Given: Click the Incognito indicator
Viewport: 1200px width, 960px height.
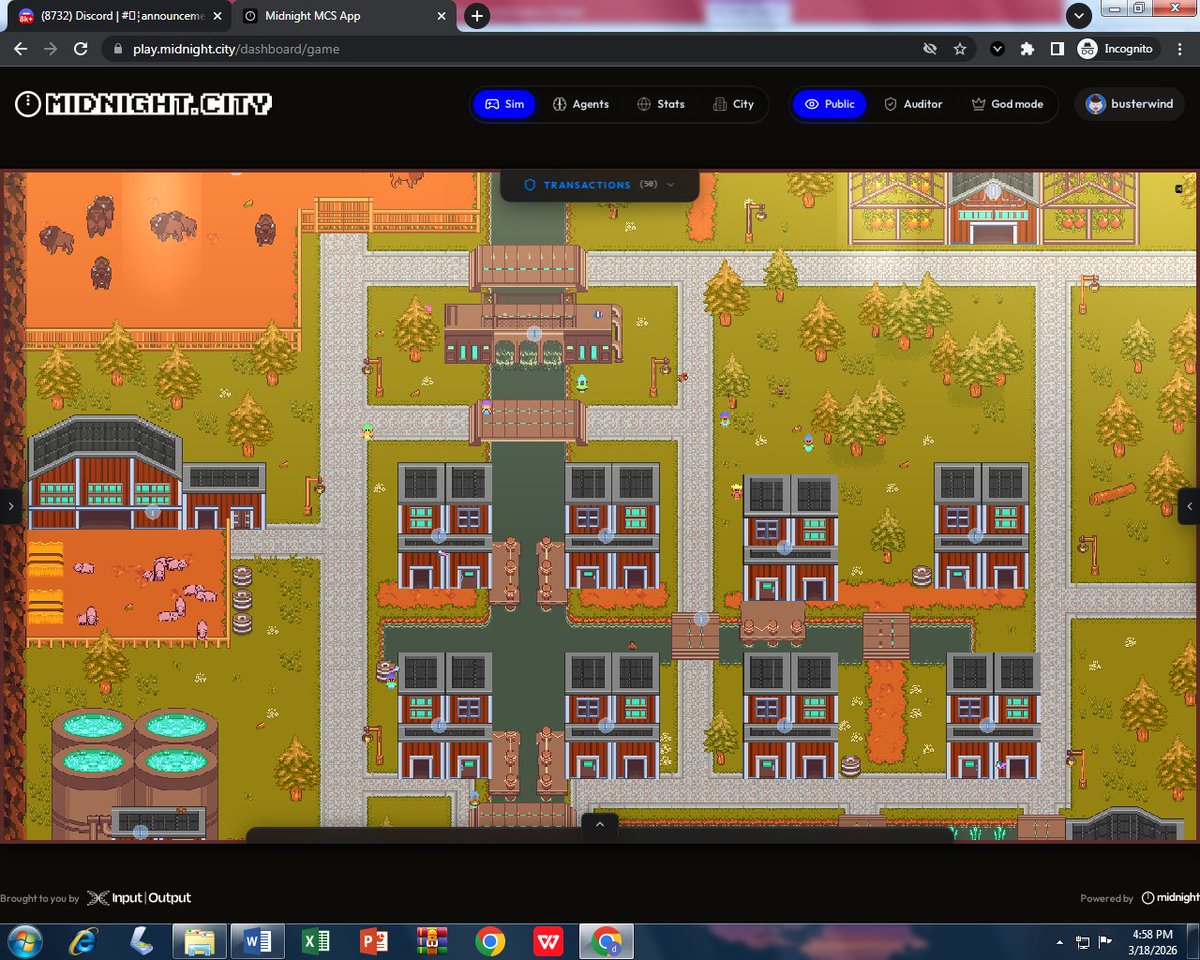Looking at the screenshot, I should tap(1116, 48).
